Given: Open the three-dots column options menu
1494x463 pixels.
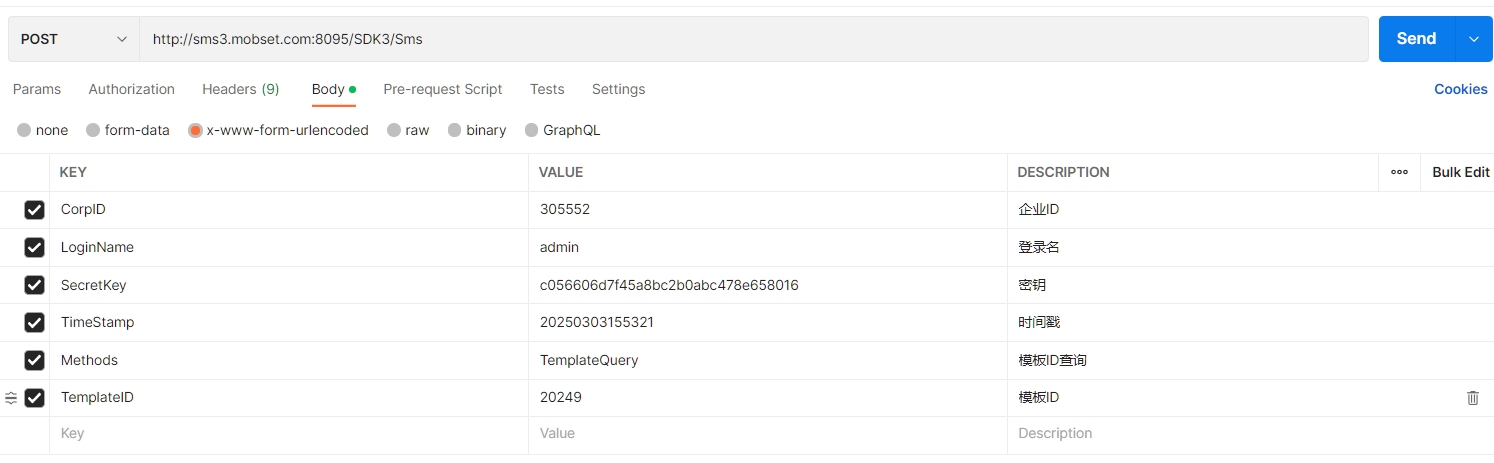Looking at the screenshot, I should [1399, 172].
